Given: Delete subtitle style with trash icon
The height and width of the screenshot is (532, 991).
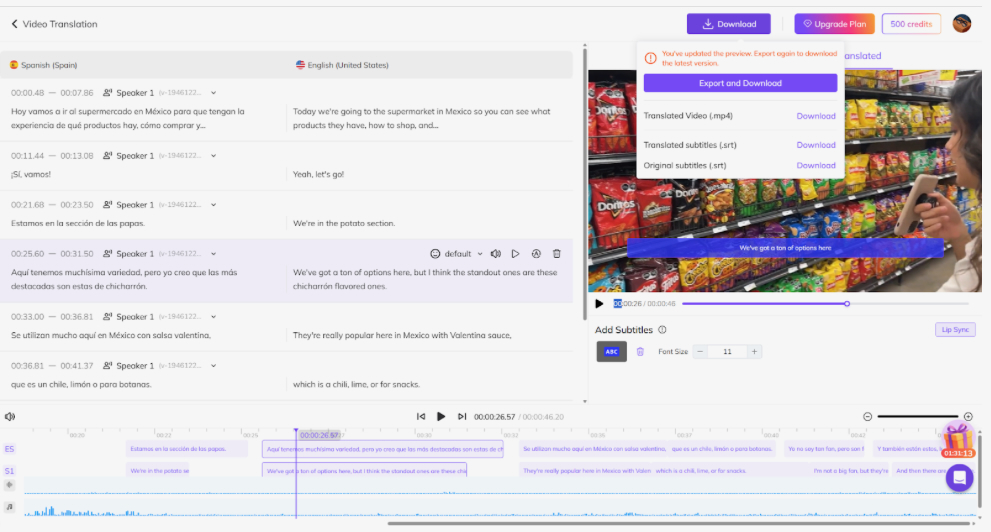Looking at the screenshot, I should tap(640, 352).
